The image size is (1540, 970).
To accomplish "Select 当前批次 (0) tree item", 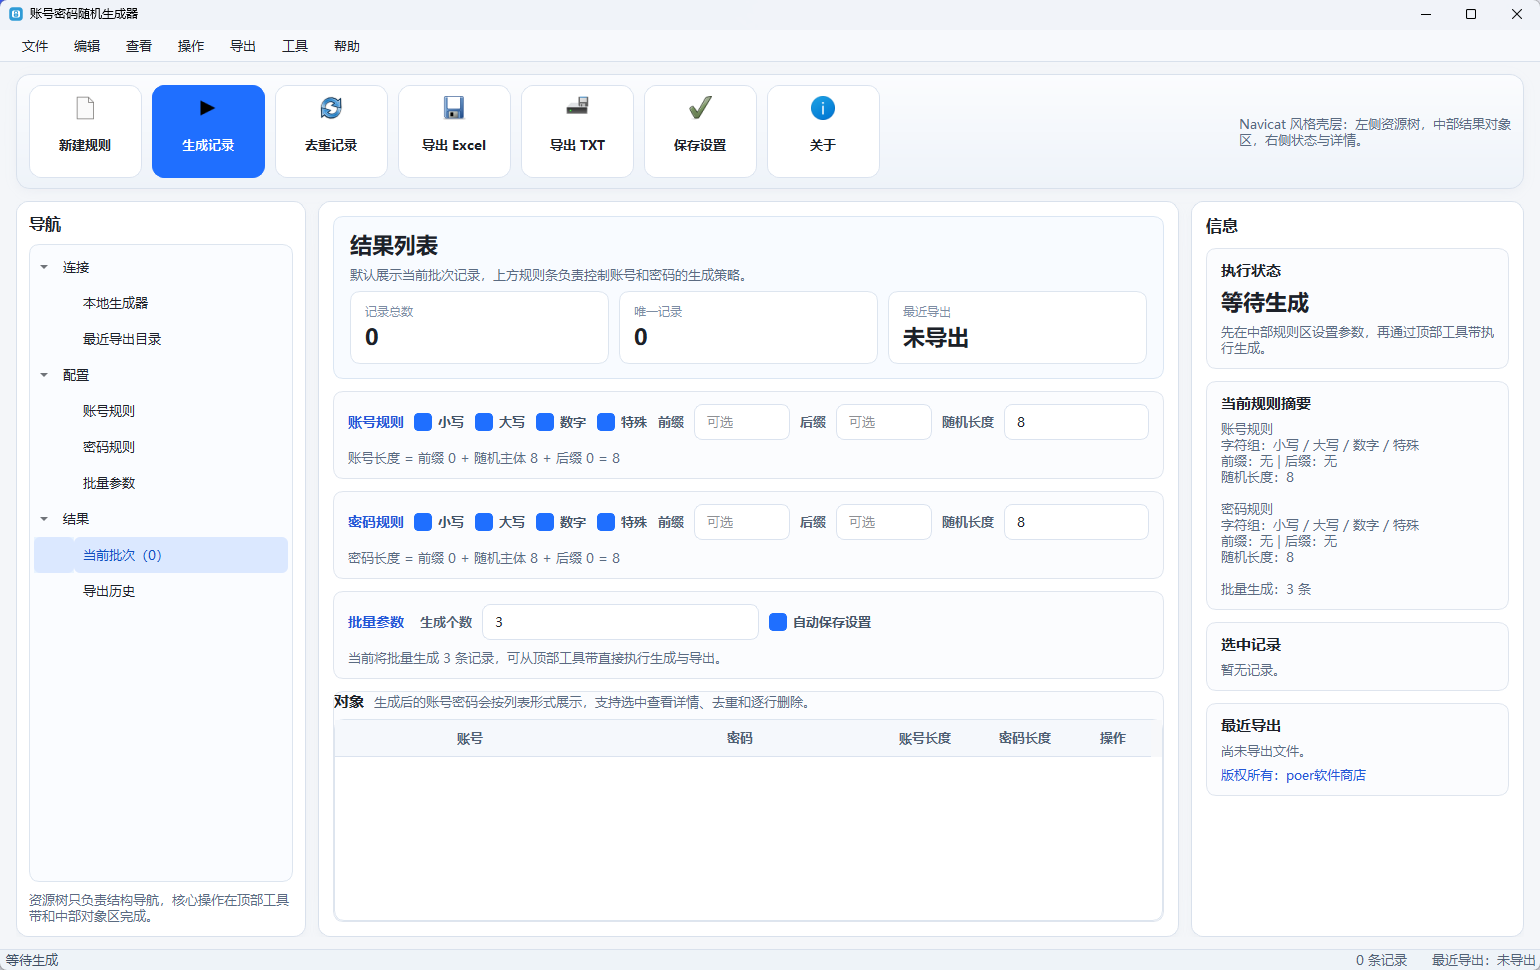I will point(161,555).
